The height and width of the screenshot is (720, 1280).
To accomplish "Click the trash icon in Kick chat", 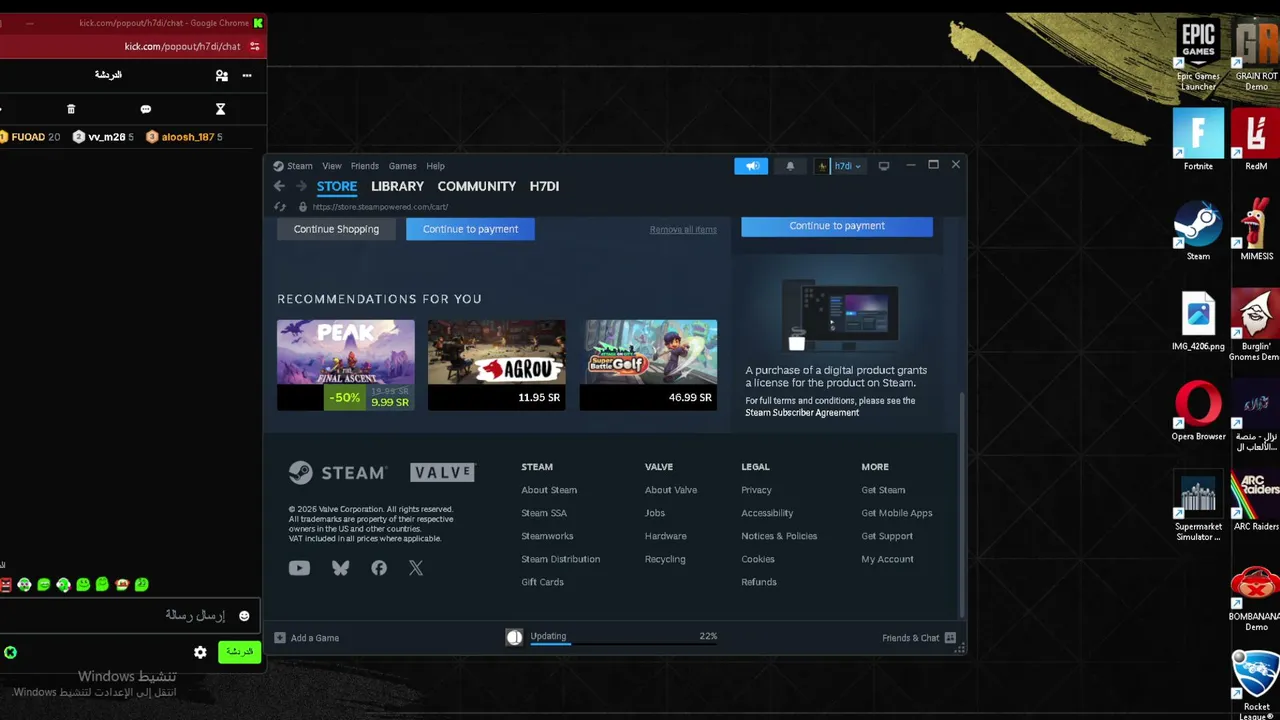I will point(71,109).
